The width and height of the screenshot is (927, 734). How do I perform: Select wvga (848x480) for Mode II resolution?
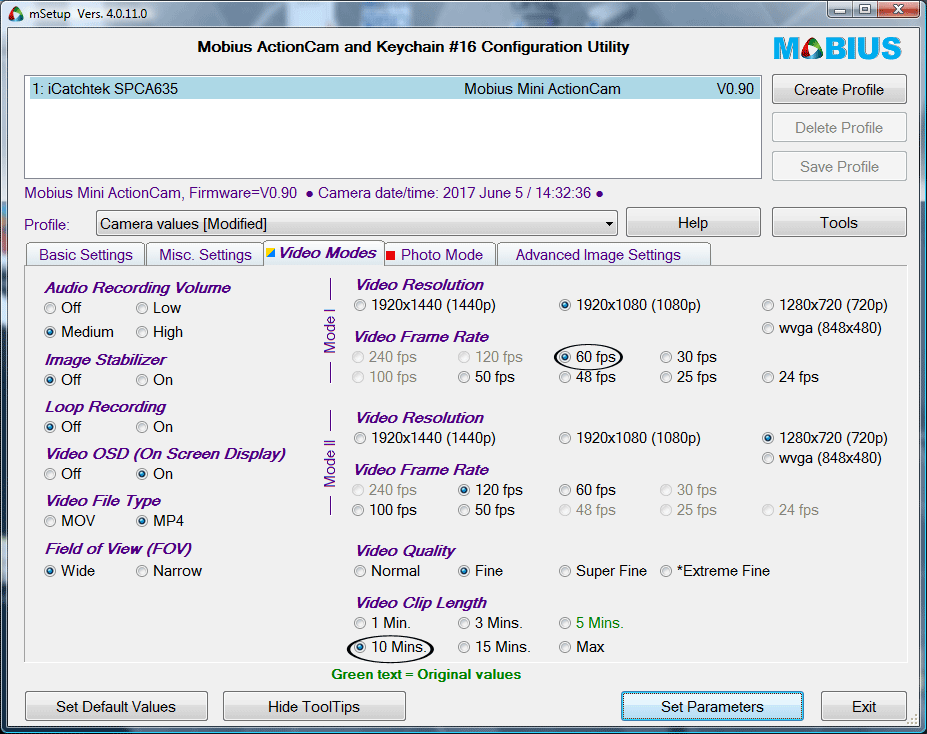click(x=822, y=458)
